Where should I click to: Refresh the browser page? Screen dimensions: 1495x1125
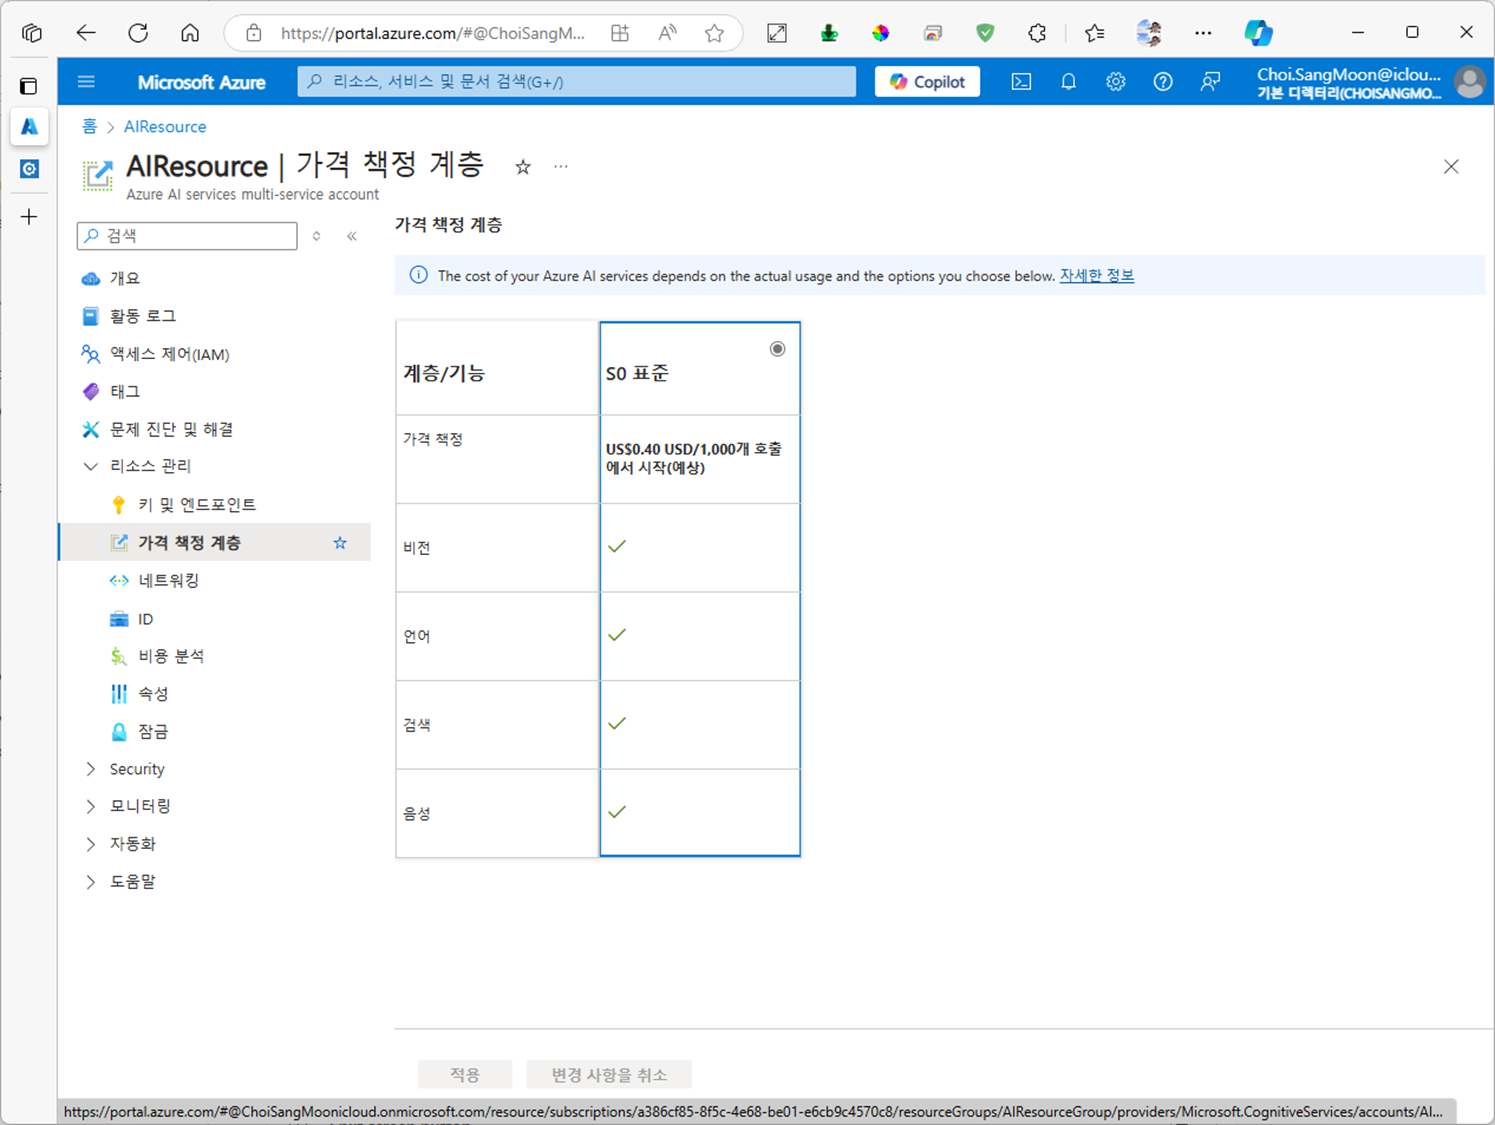point(138,33)
